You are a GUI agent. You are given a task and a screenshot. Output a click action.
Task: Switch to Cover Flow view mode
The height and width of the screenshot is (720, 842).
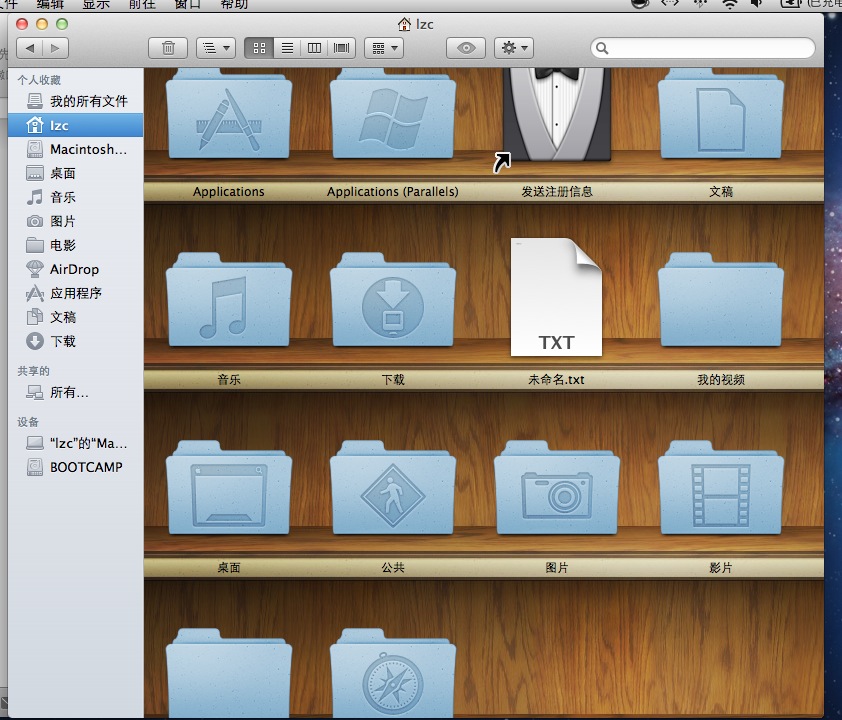[x=343, y=48]
